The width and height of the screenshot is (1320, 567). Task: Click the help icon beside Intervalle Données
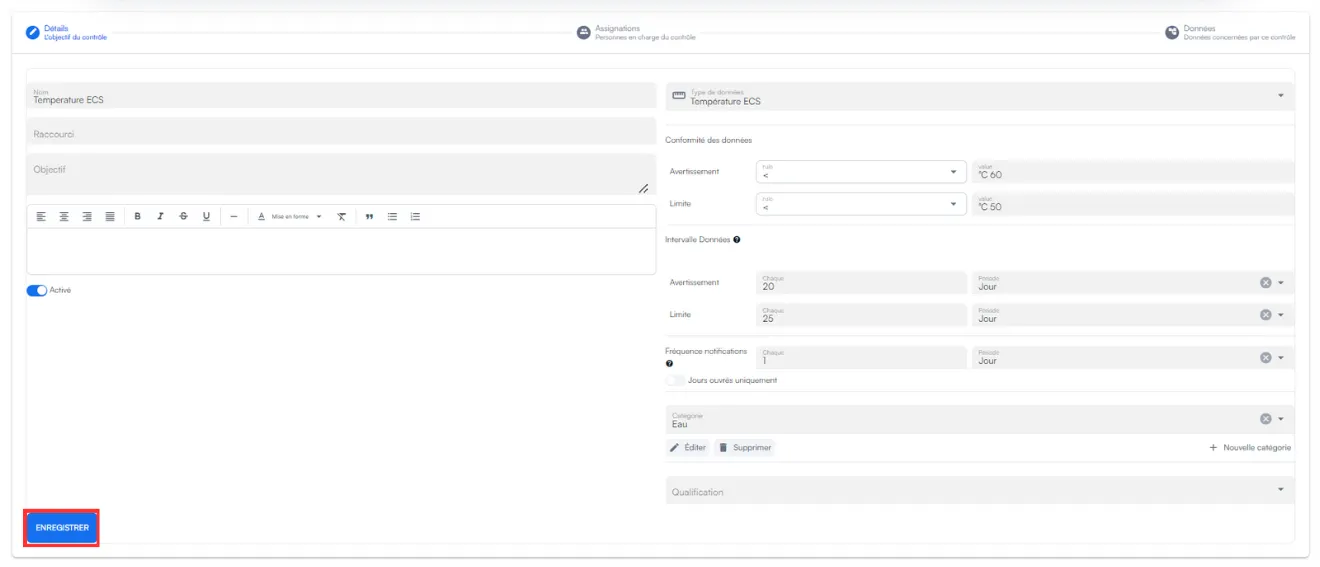click(x=737, y=240)
